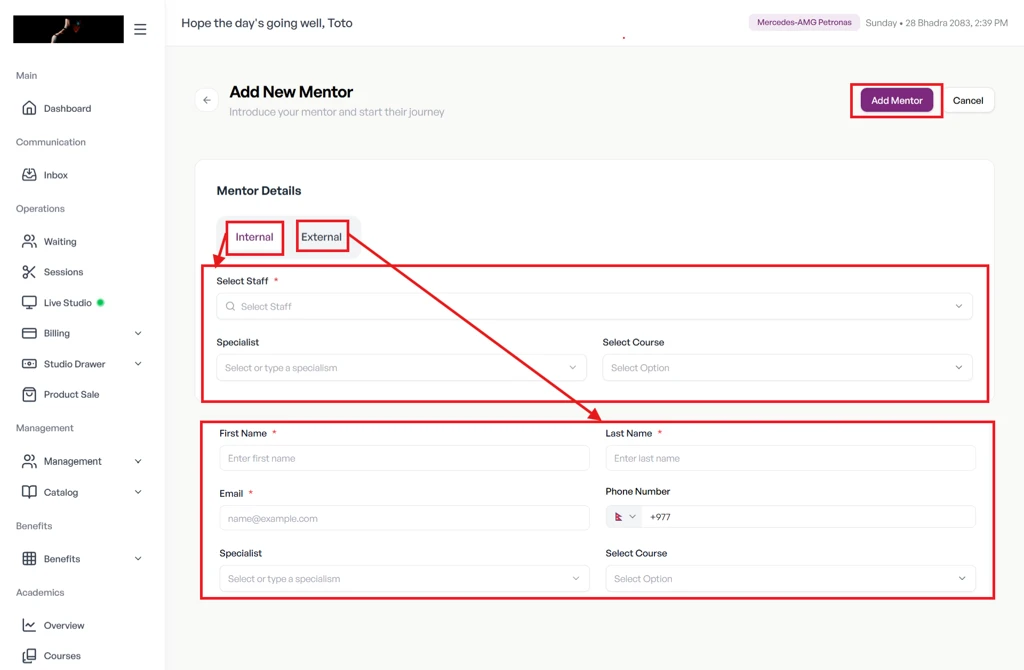Screen dimensions: 1024x670
Task: Open the Select Staff dropdown
Action: tap(594, 306)
